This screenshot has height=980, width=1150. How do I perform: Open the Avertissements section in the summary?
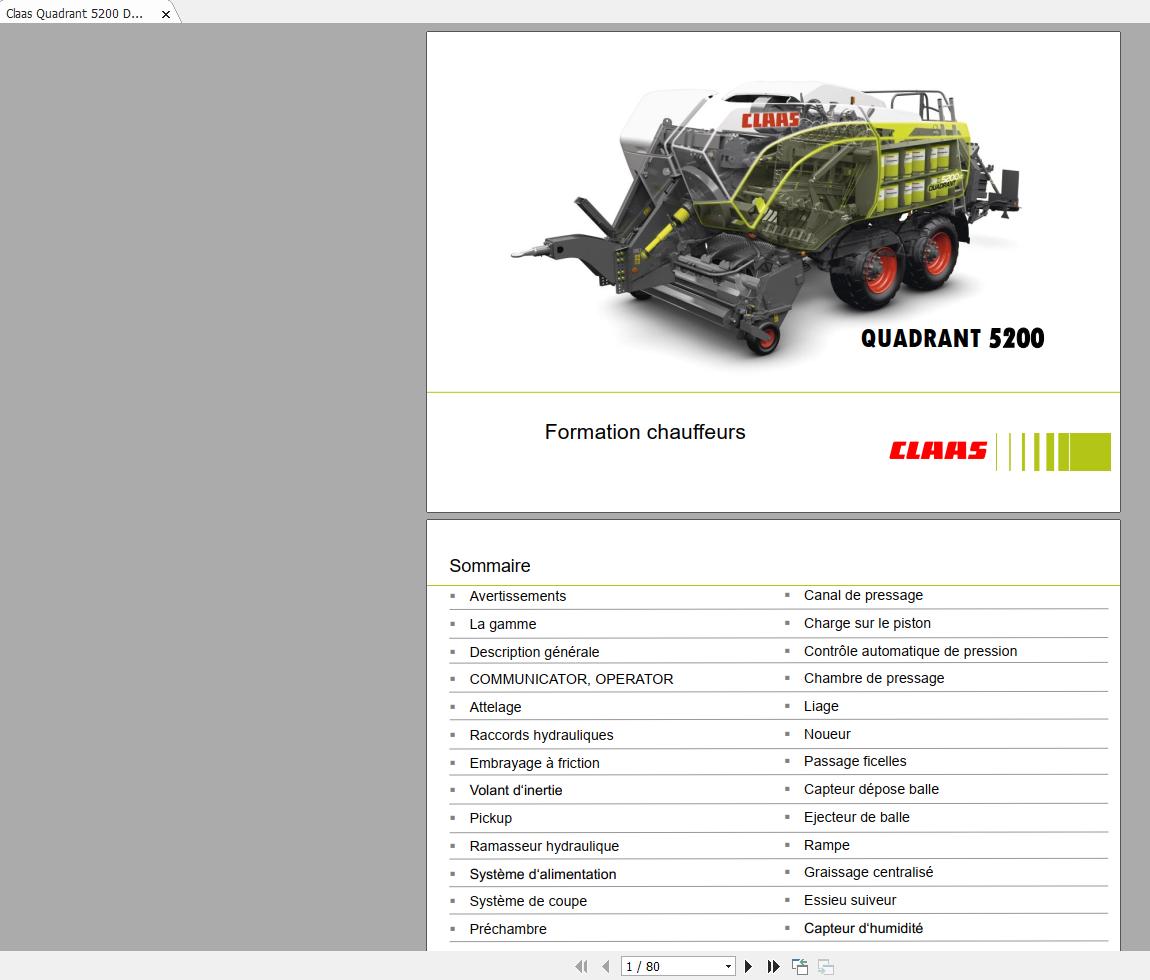coord(517,596)
